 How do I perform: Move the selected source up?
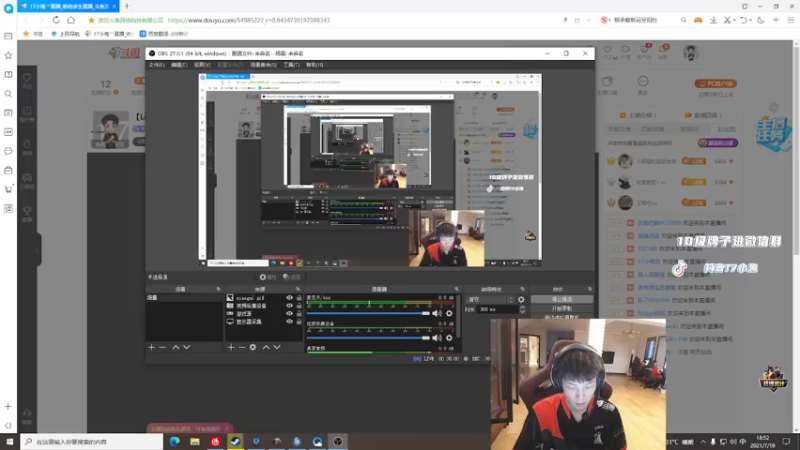(x=266, y=347)
